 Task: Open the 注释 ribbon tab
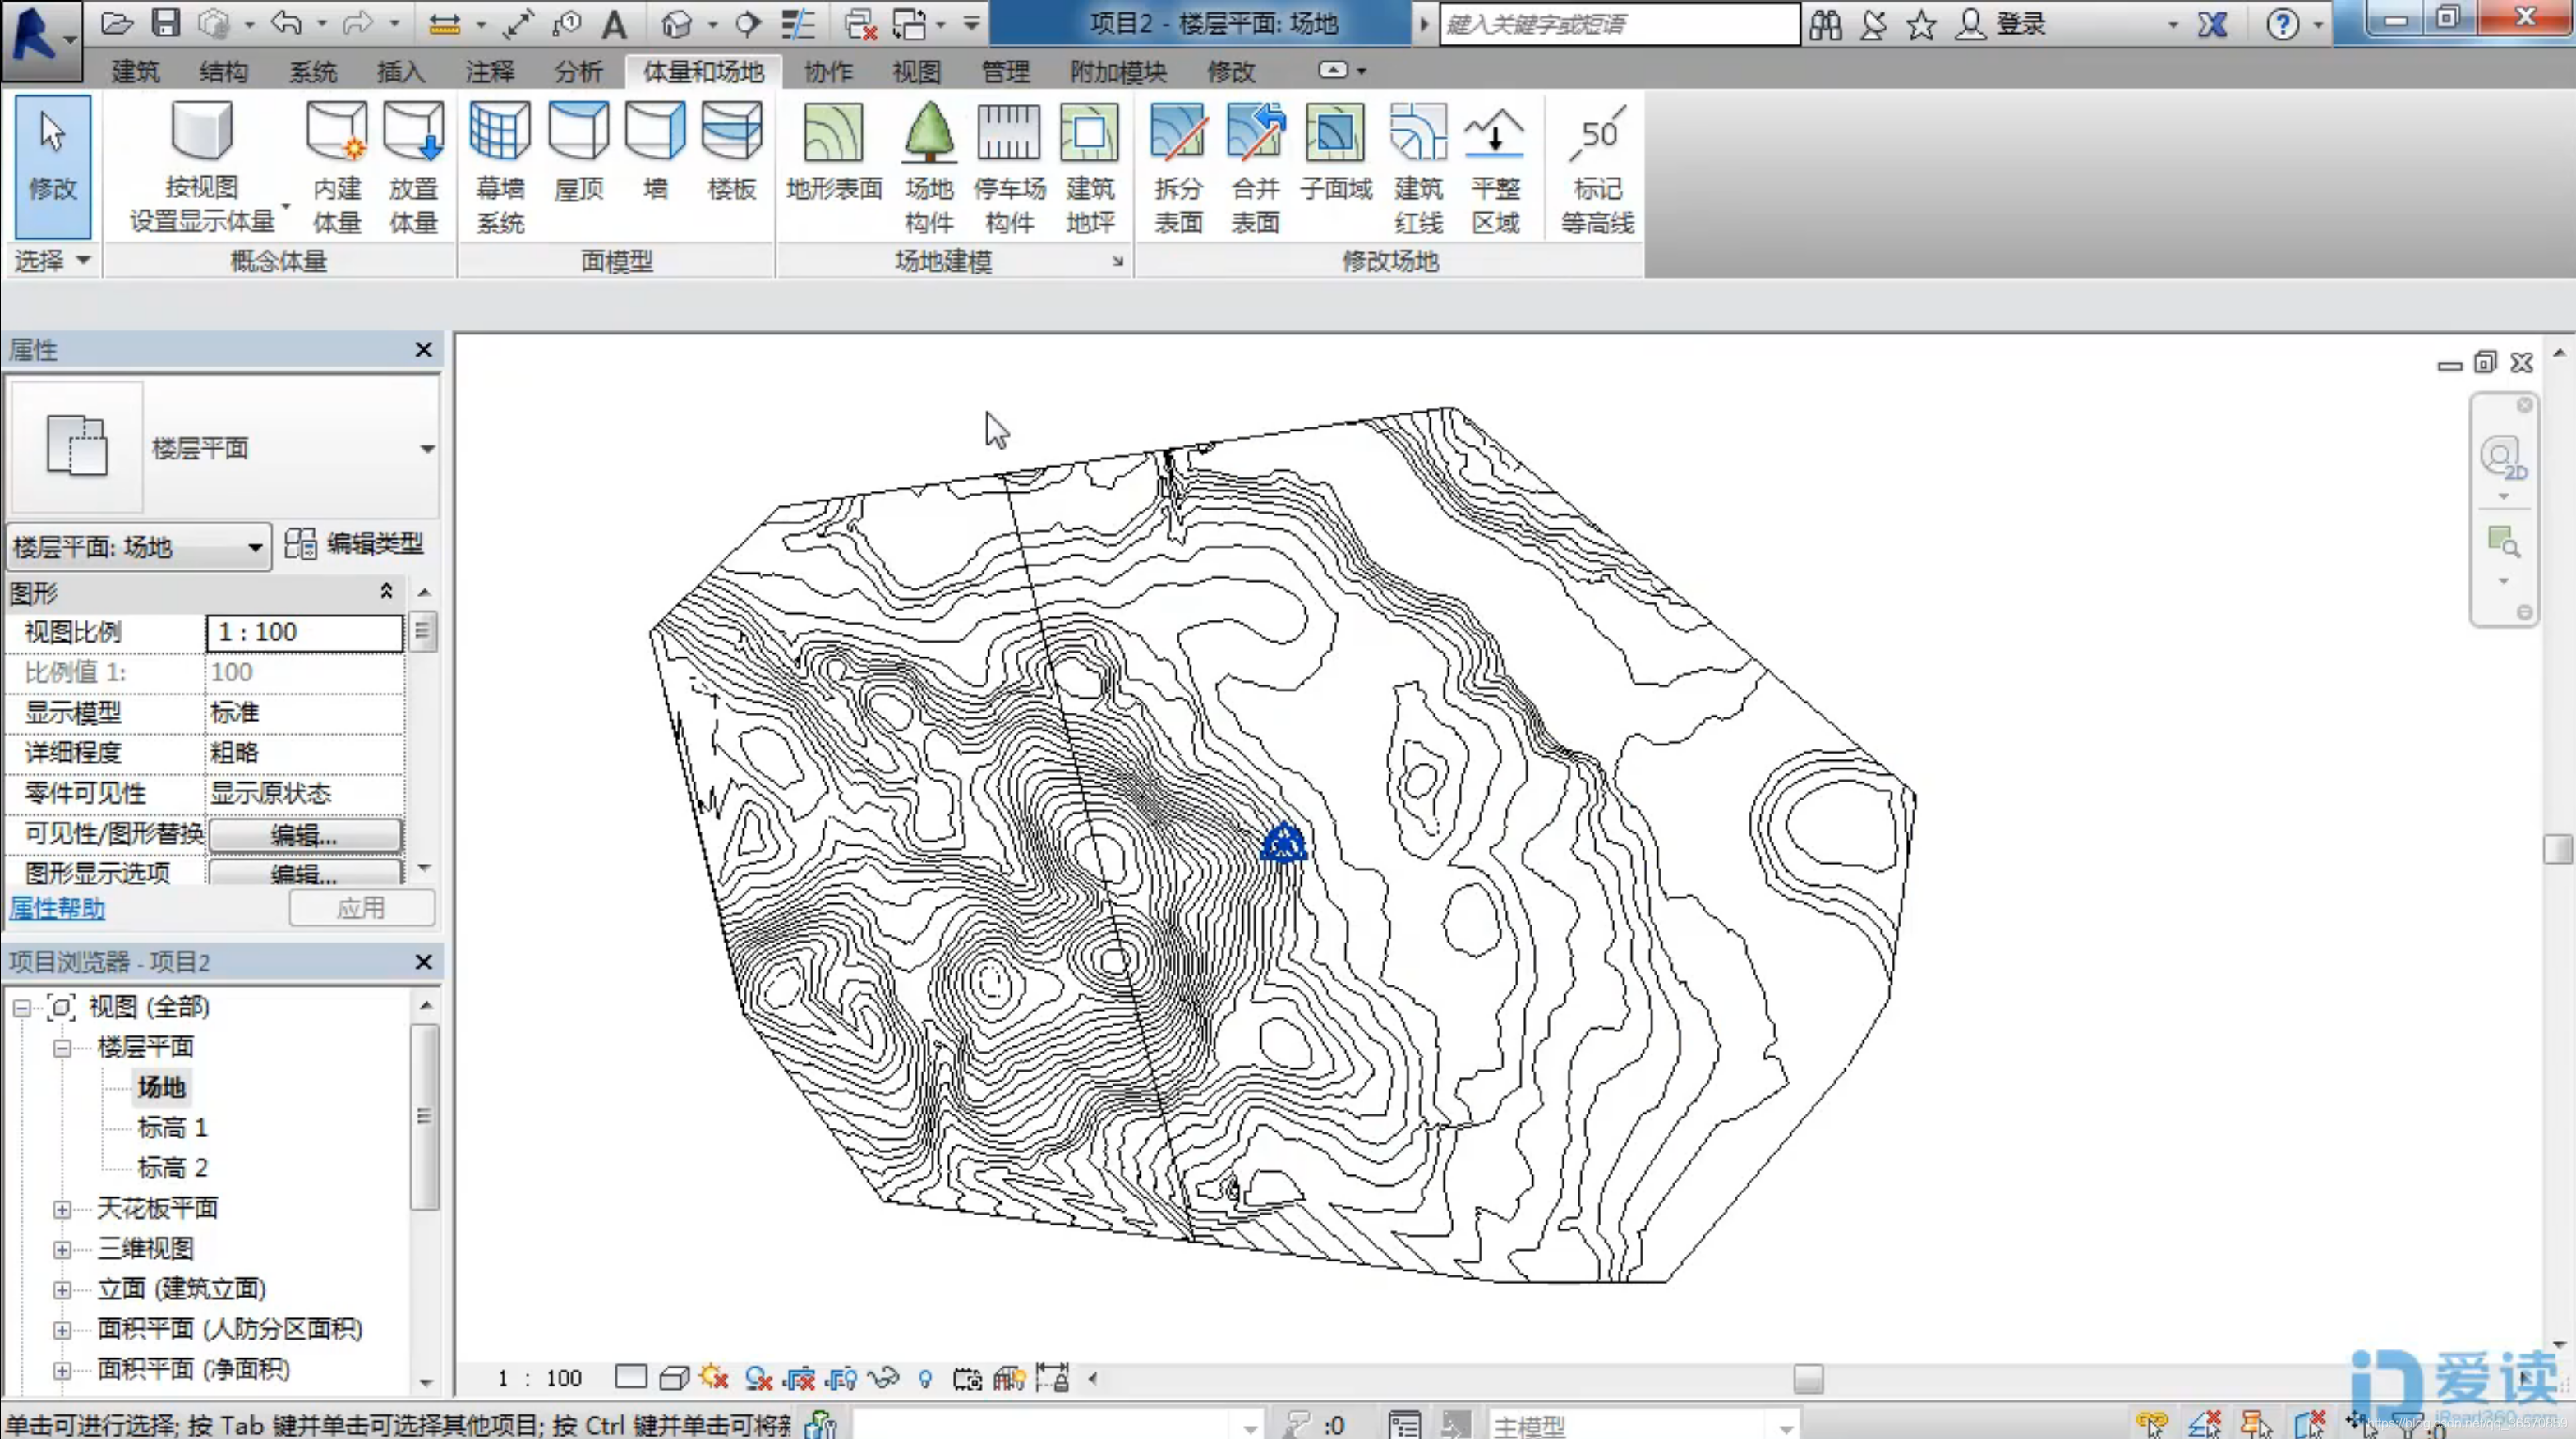(x=490, y=71)
